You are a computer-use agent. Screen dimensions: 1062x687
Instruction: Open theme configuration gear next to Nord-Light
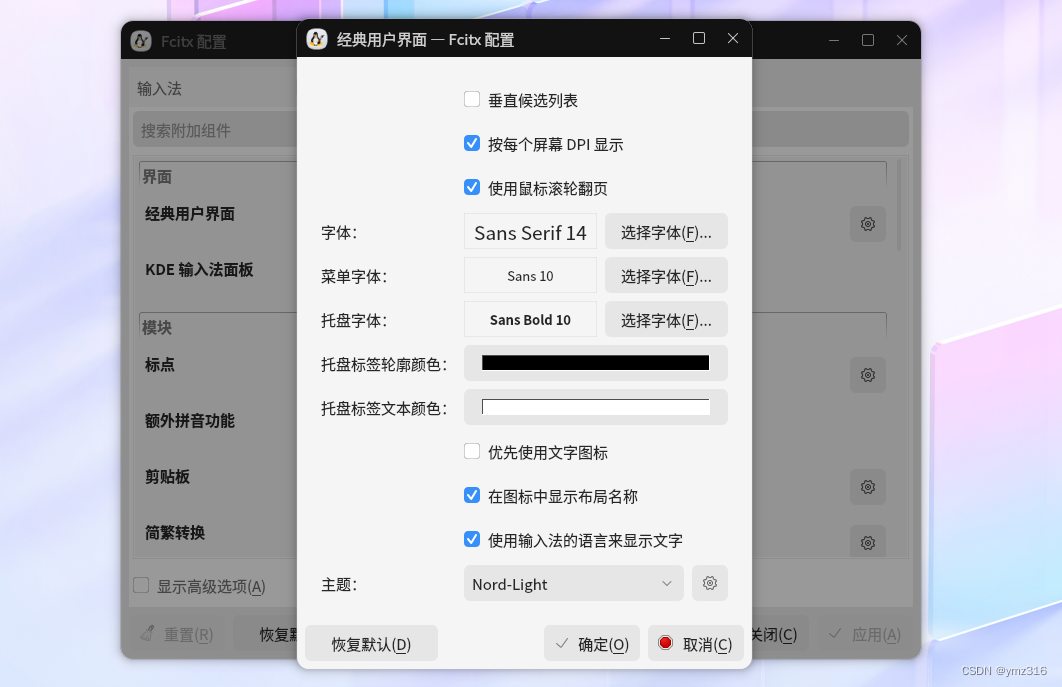pyautogui.click(x=710, y=583)
